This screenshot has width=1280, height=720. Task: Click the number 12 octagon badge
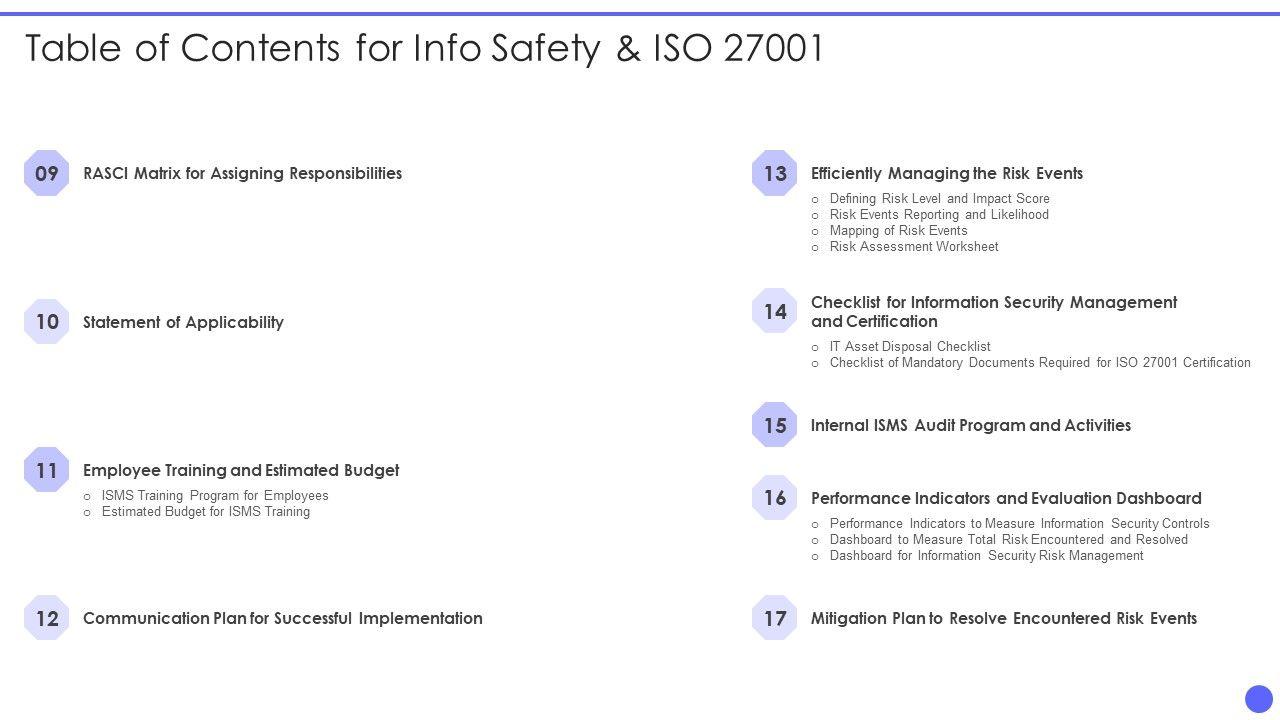pos(47,618)
